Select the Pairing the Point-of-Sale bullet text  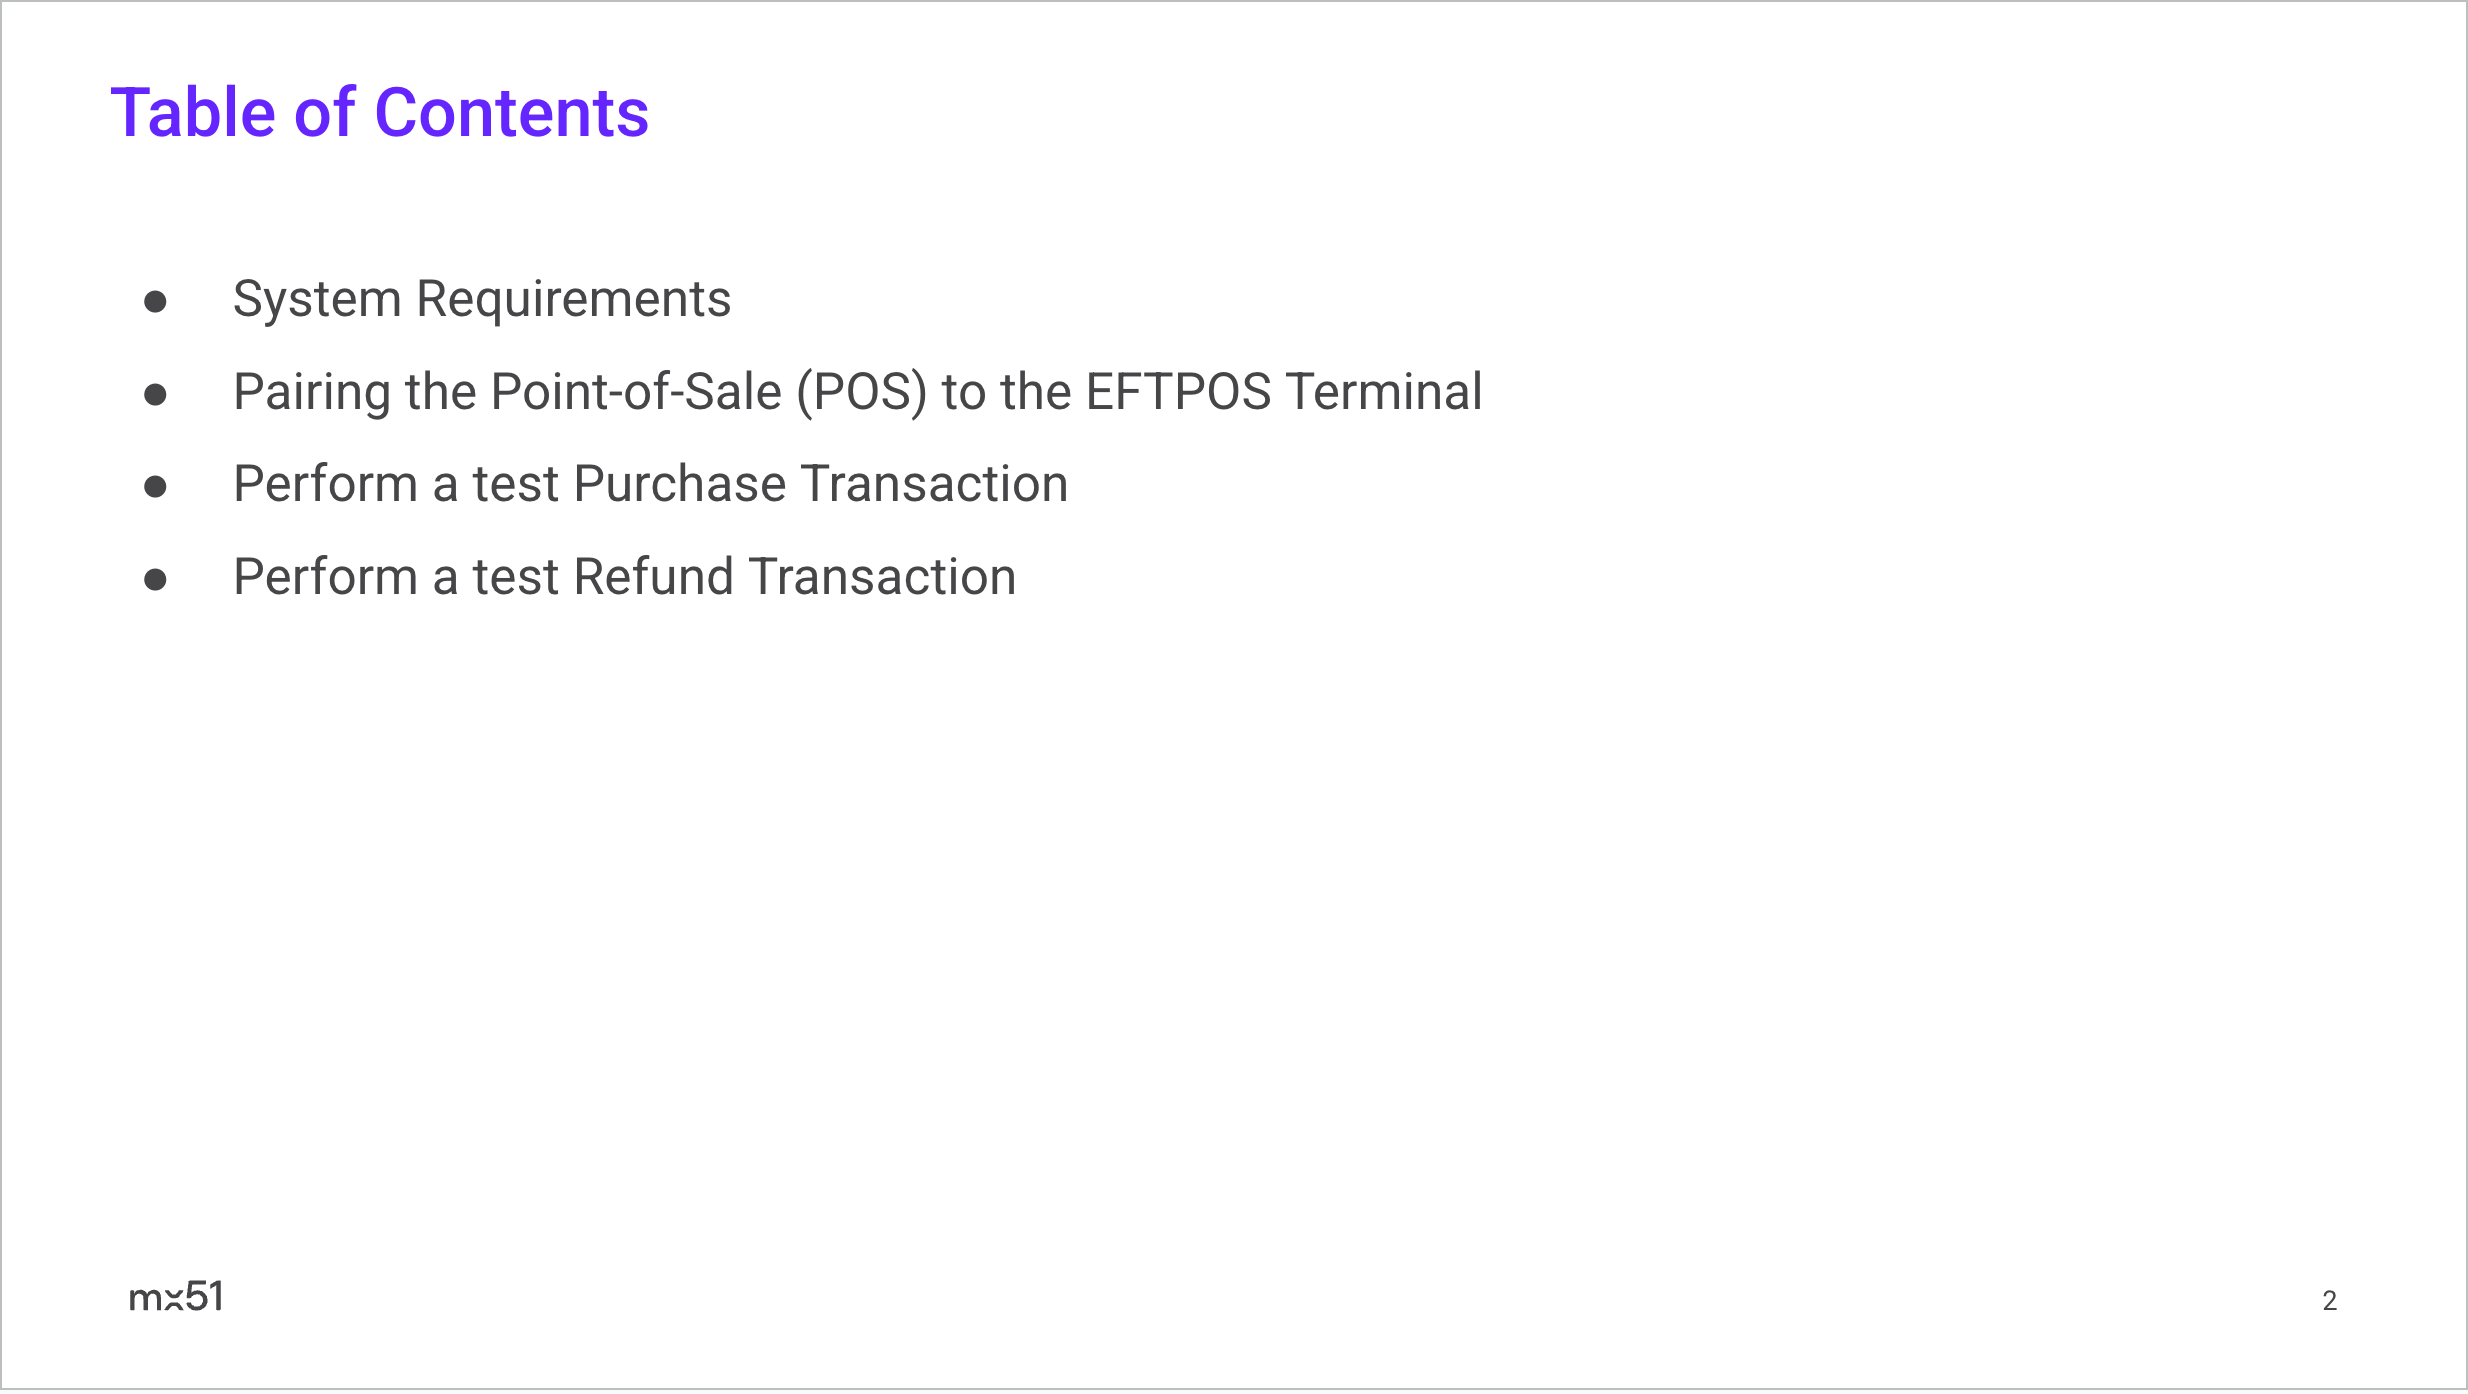coord(856,391)
